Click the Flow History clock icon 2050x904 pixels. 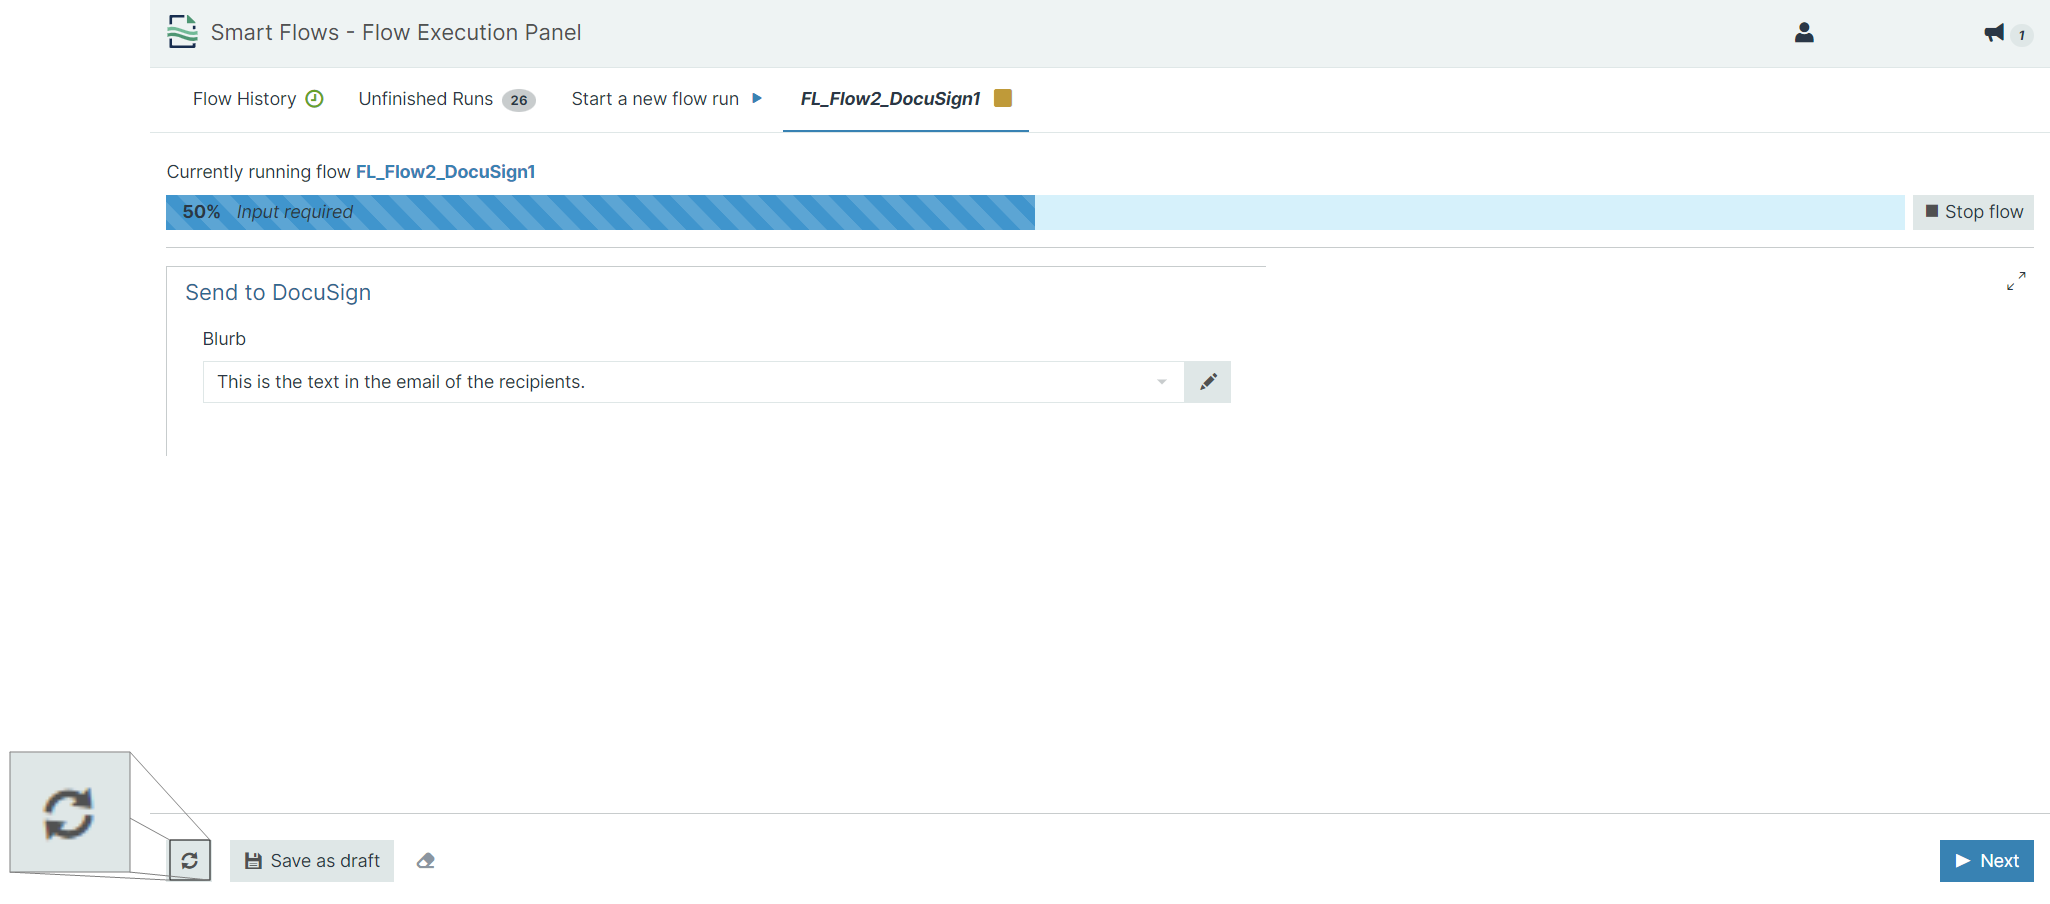314,98
